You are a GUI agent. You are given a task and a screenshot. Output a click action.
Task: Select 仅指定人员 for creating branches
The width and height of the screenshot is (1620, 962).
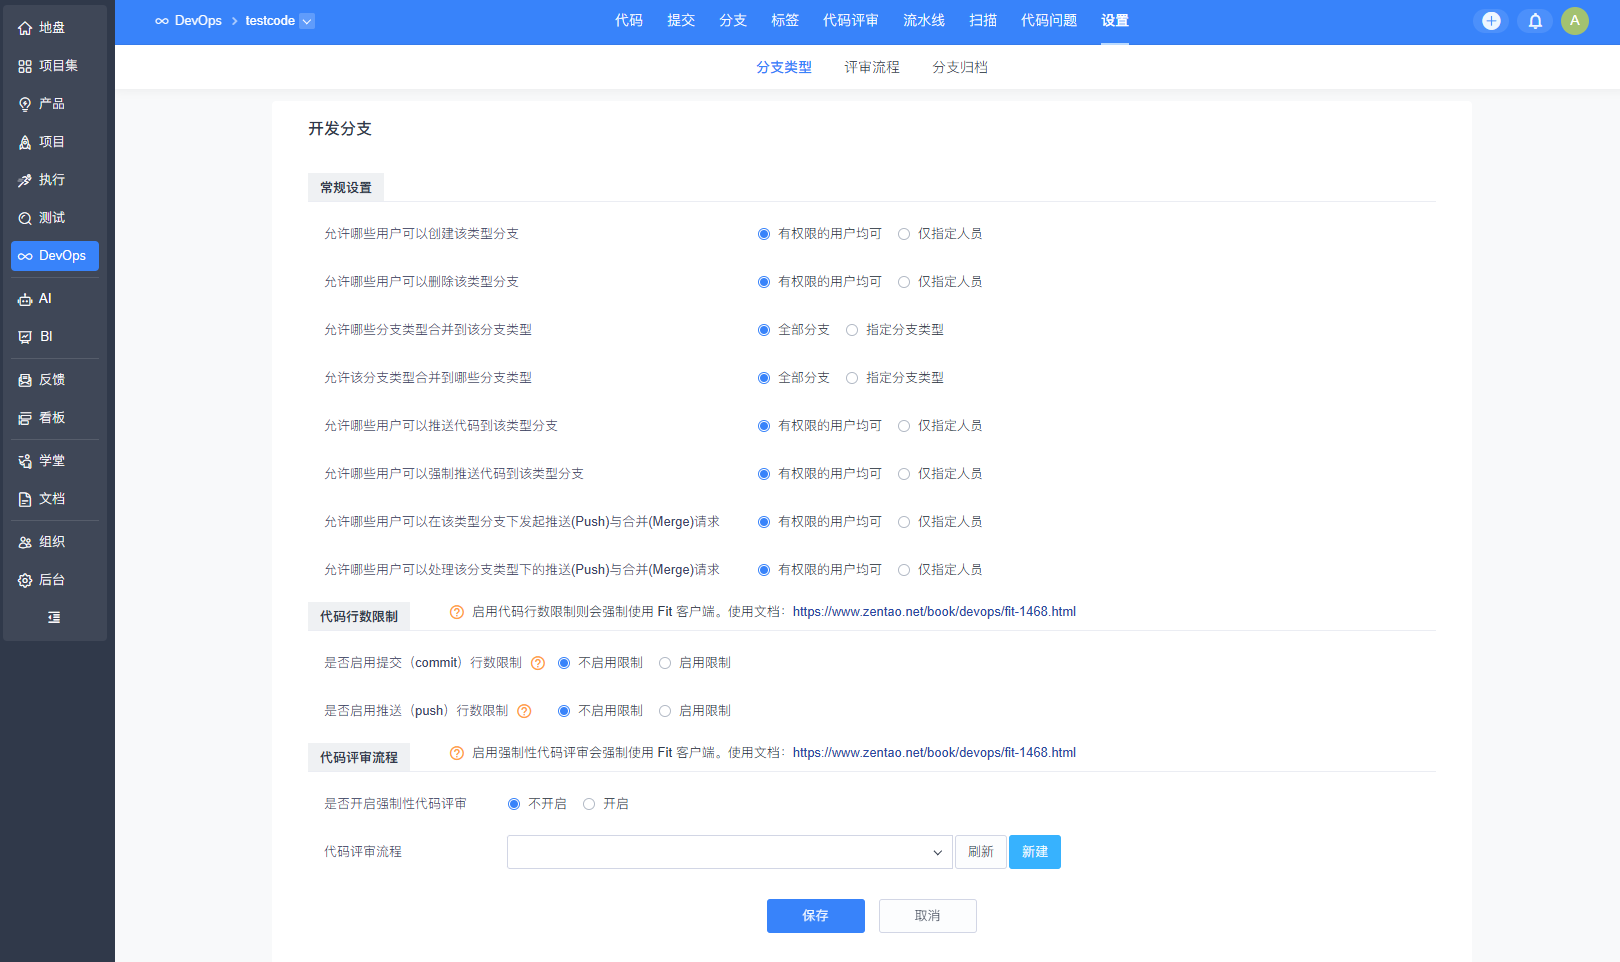point(904,234)
